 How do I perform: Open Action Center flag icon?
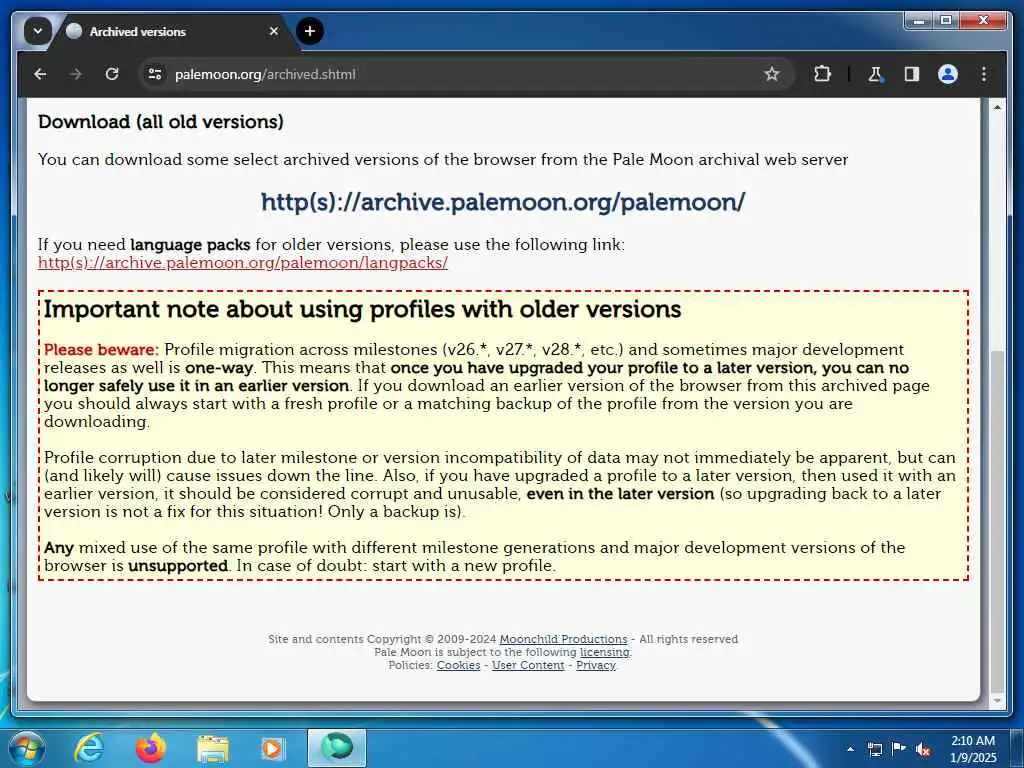[x=899, y=749]
